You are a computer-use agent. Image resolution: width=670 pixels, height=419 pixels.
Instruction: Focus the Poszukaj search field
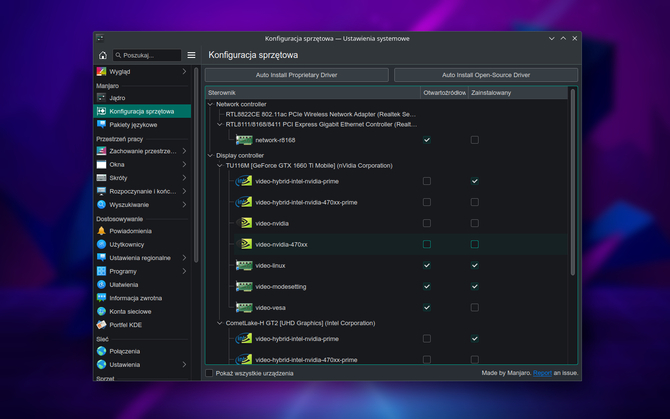(147, 55)
